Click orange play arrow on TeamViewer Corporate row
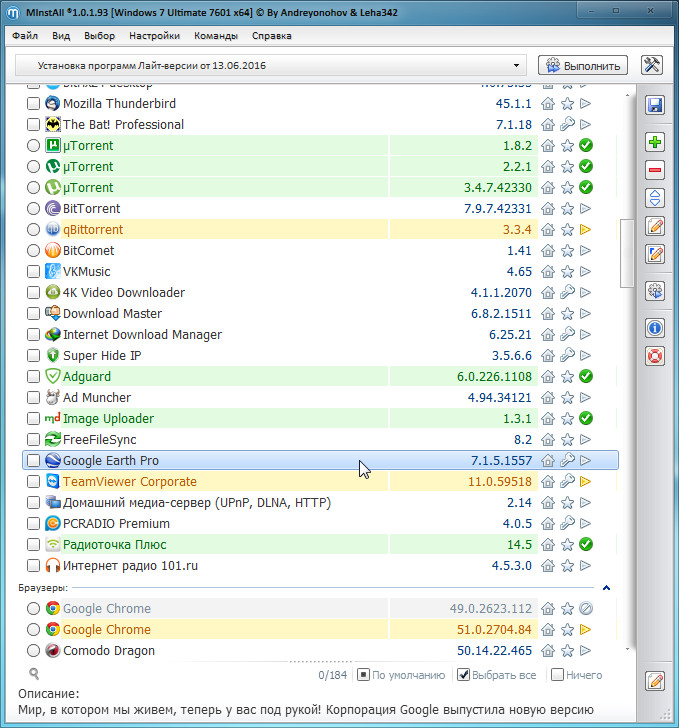Screen dimensions: 679x728 (x=586, y=481)
